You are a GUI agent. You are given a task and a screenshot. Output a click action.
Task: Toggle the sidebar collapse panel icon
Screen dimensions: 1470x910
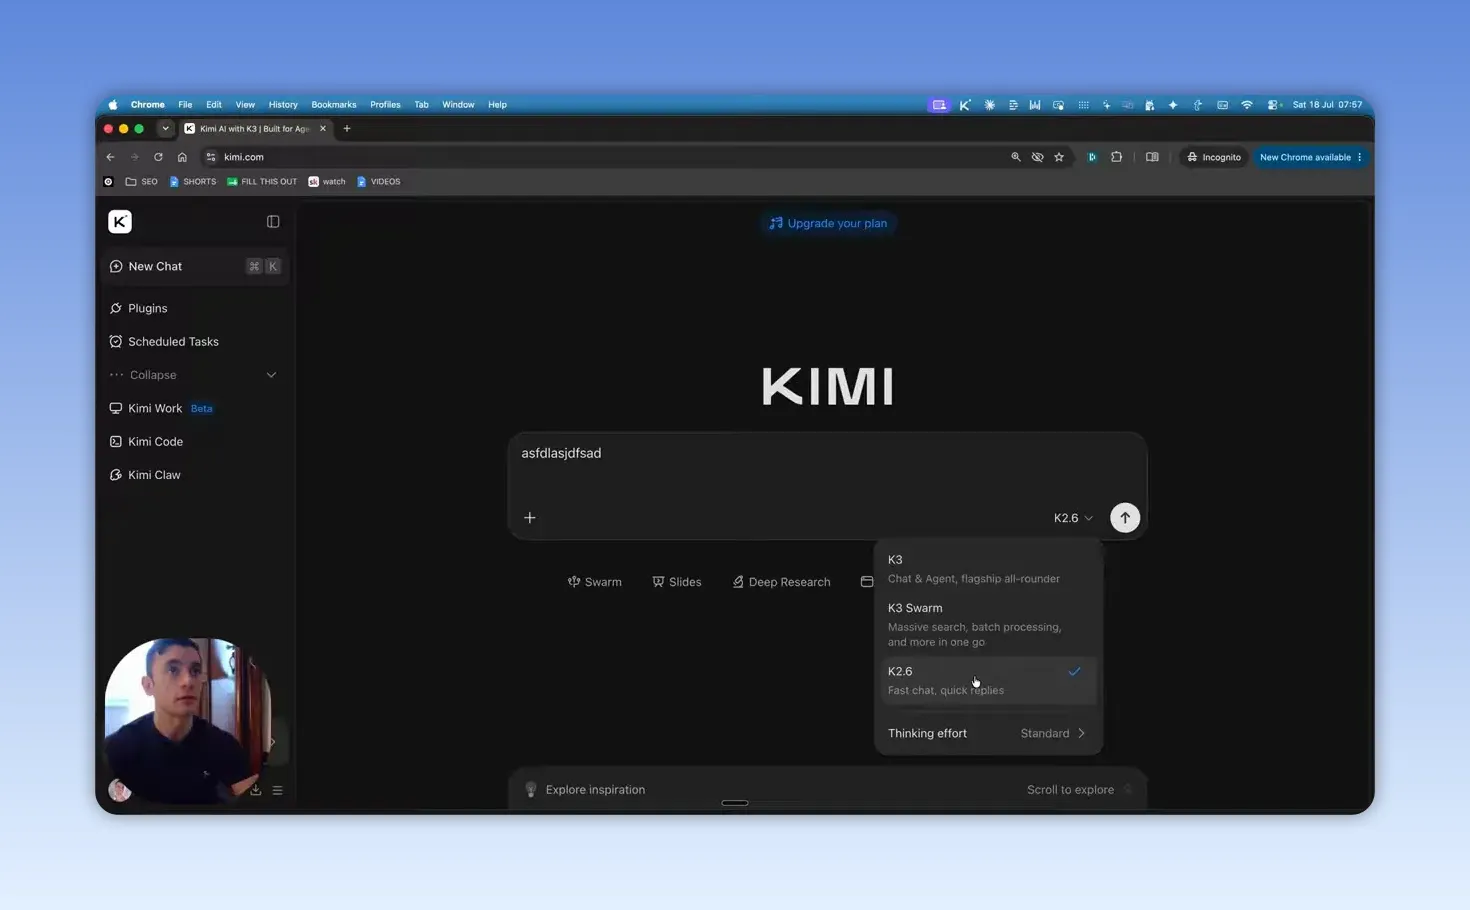pyautogui.click(x=273, y=222)
